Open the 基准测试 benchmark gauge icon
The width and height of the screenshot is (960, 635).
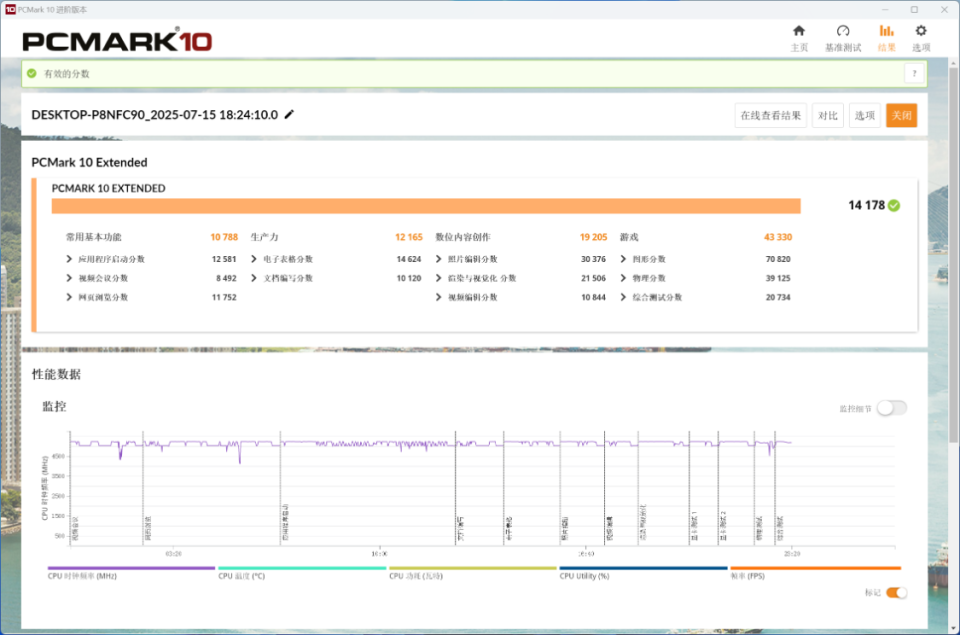(x=843, y=31)
